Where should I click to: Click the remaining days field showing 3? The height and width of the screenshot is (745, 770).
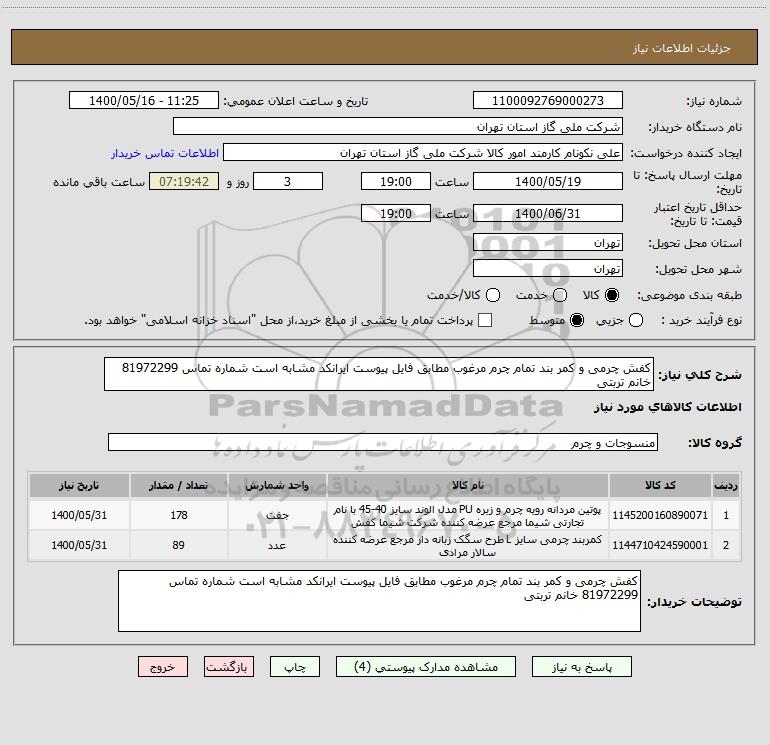tap(288, 182)
